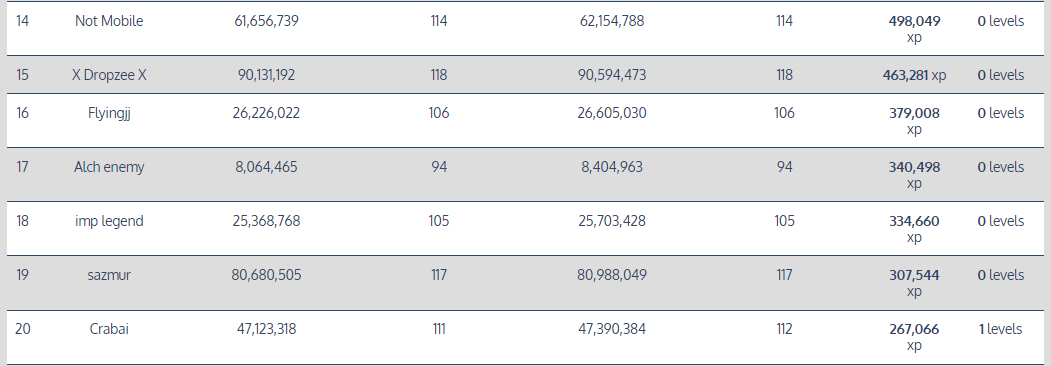
Task: Select start experience 8,064,465
Action: click(x=266, y=167)
